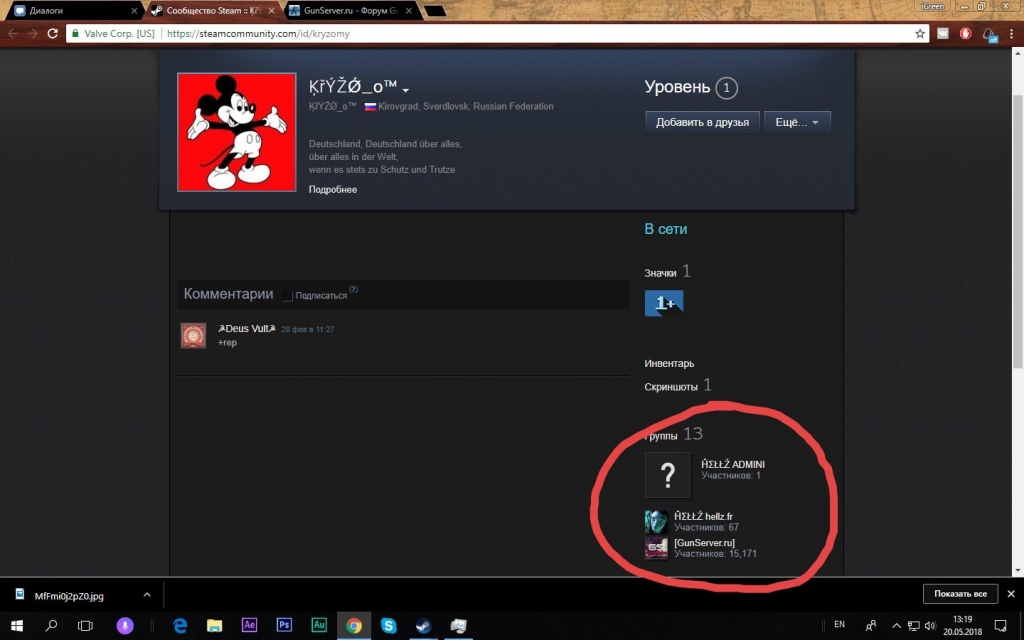Open Adobe Audition from the taskbar
The image size is (1024, 640).
[319, 625]
